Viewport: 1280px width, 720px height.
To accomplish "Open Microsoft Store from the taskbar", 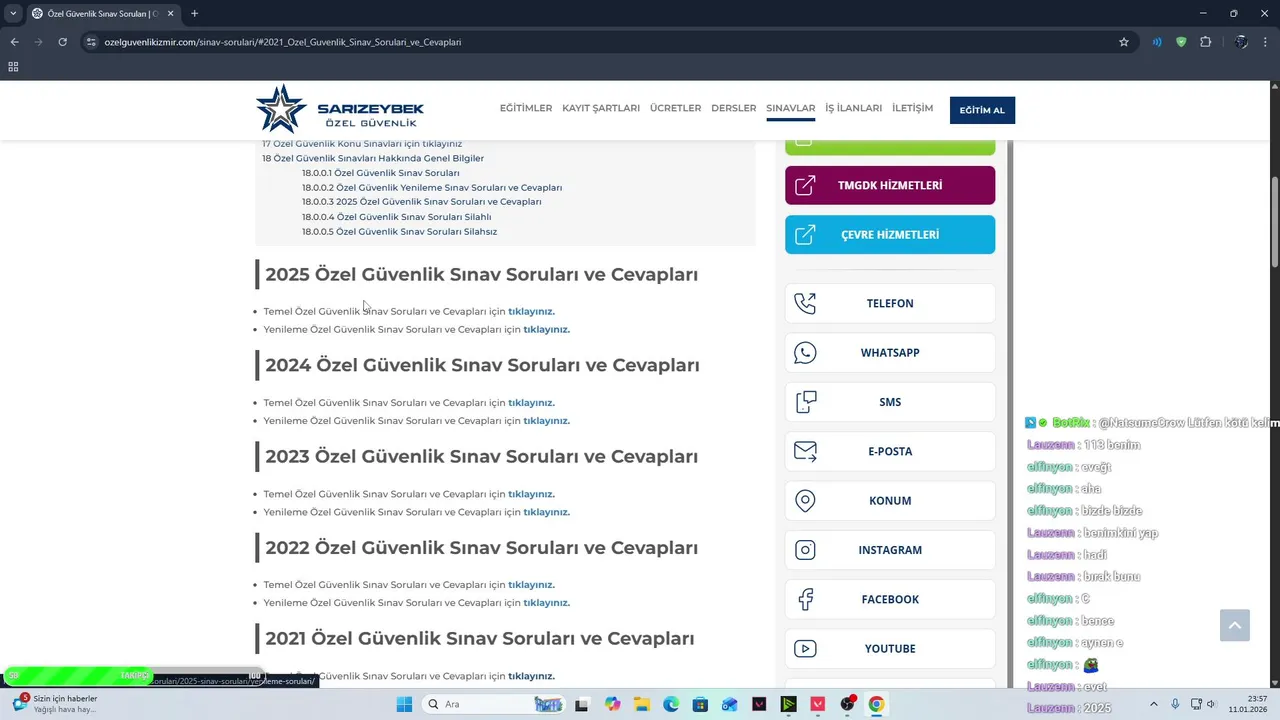I will pyautogui.click(x=700, y=704).
